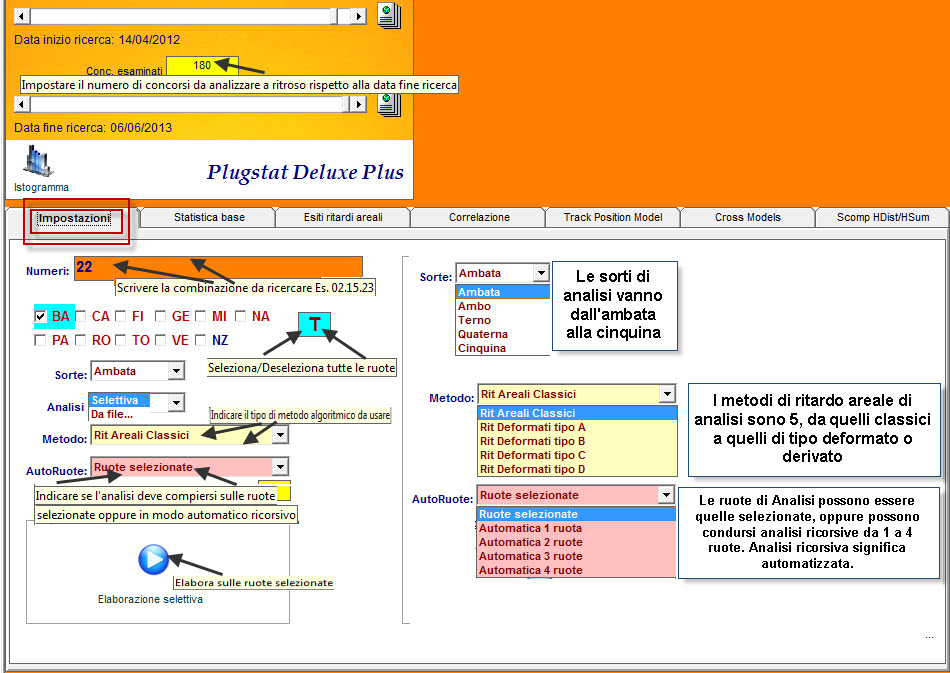Click the AutoRuote dropdown arrow above Automatica options
The height and width of the screenshot is (673, 950).
pyautogui.click(x=666, y=495)
